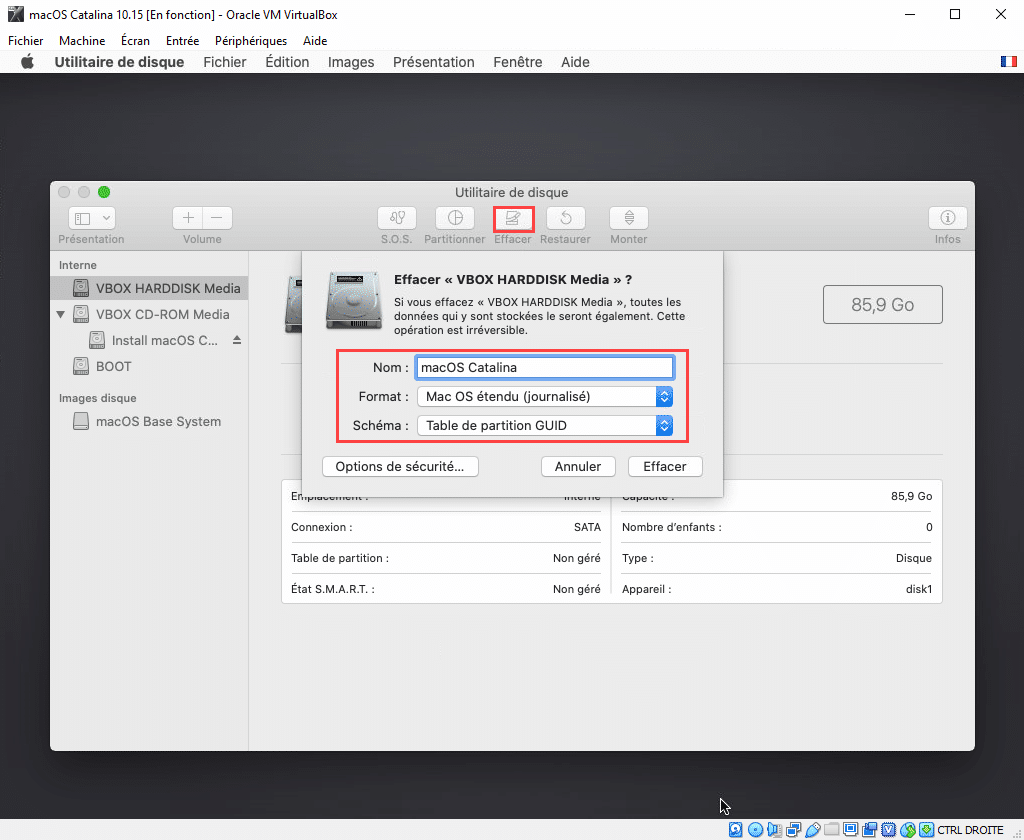The height and width of the screenshot is (840, 1024).
Task: Open VirtualBox Machine menu
Action: (82, 40)
